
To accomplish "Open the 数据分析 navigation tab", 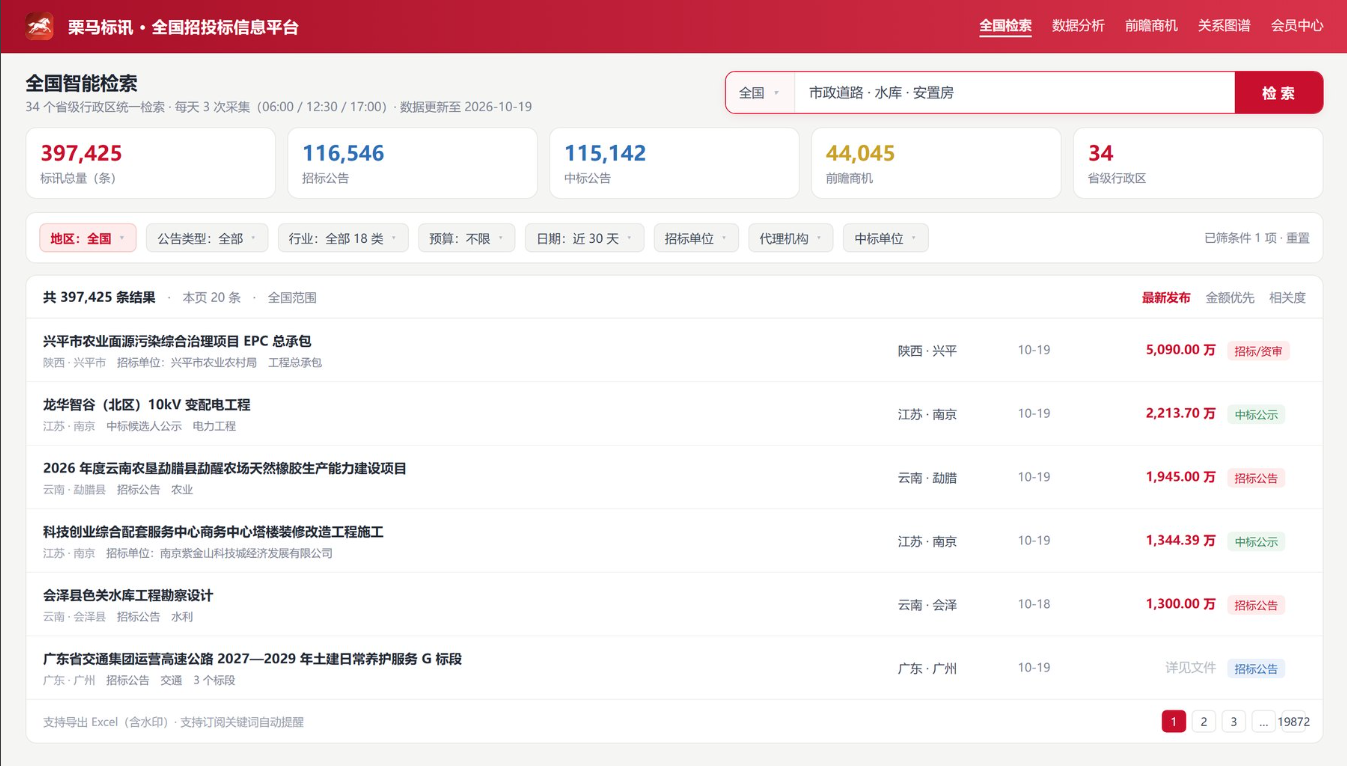I will point(1078,26).
